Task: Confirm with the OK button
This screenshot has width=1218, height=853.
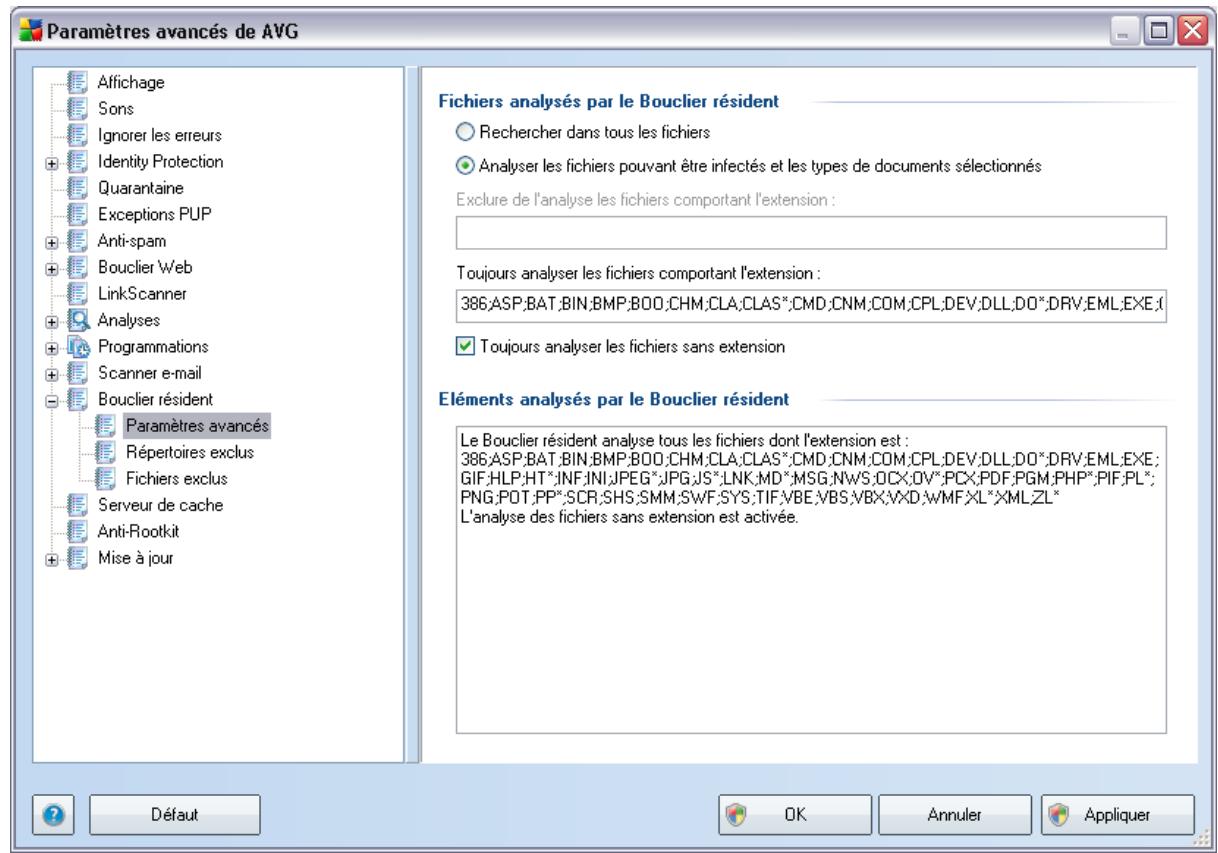Action: [x=796, y=814]
